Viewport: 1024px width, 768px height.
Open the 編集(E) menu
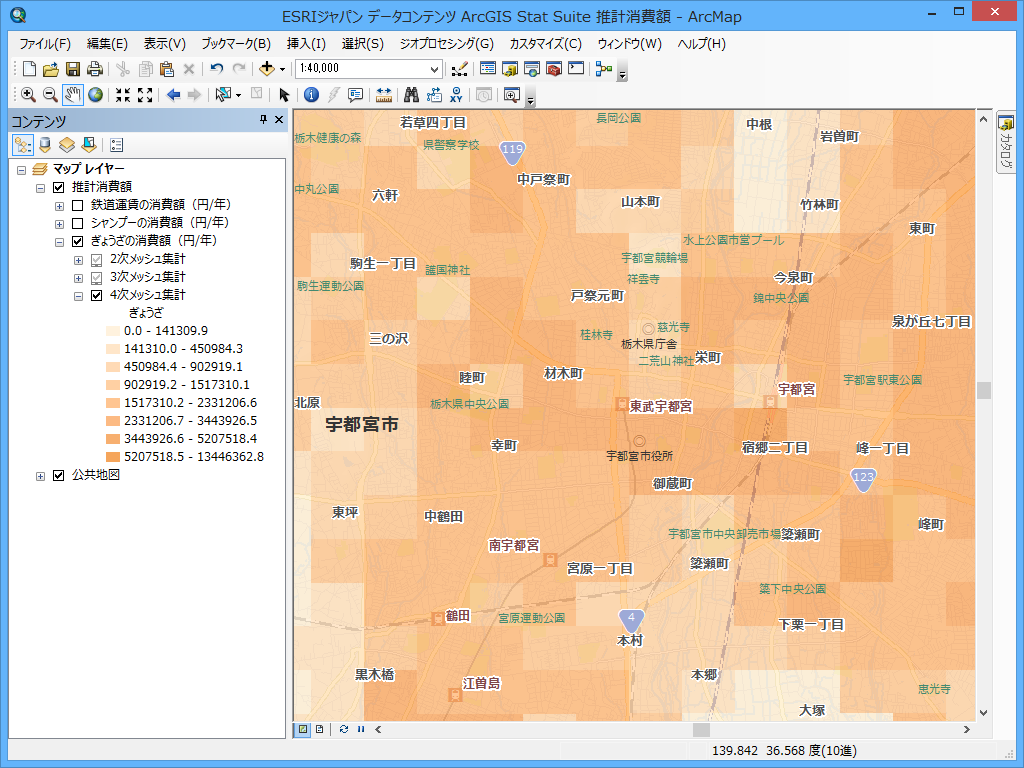[107, 44]
